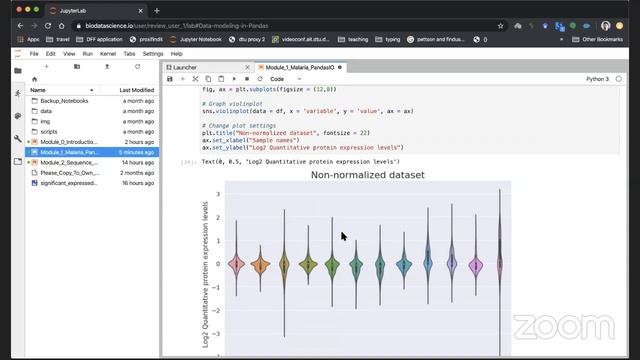Open browser profile avatar

[x=606, y=26]
